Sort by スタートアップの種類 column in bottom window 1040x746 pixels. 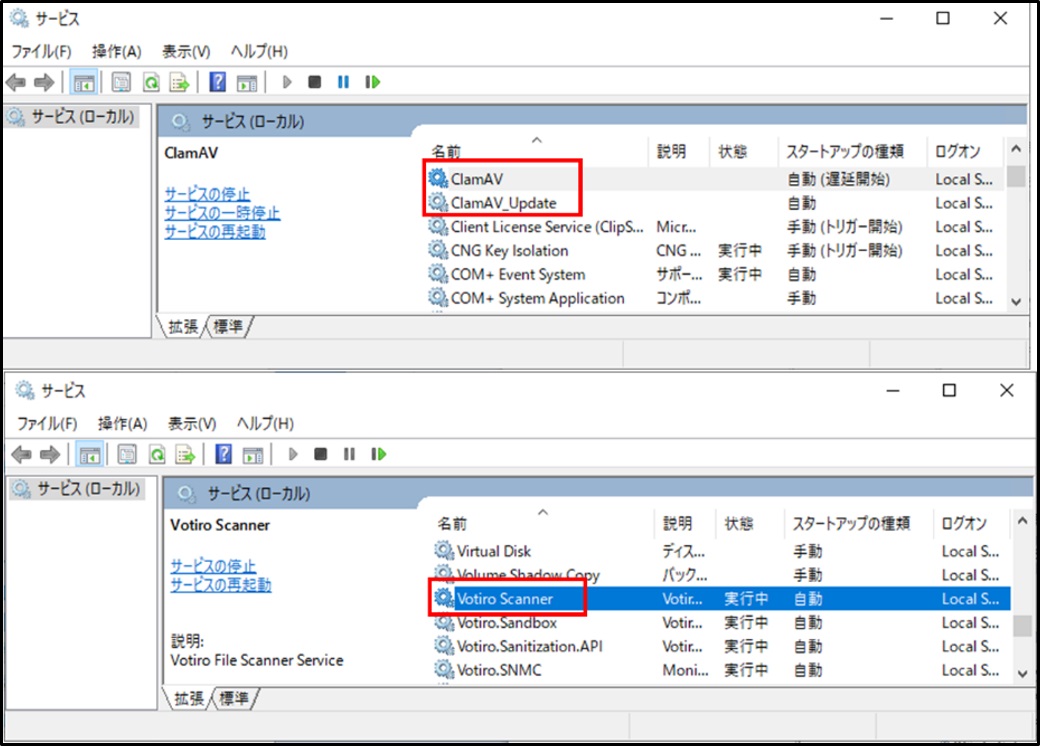(858, 523)
